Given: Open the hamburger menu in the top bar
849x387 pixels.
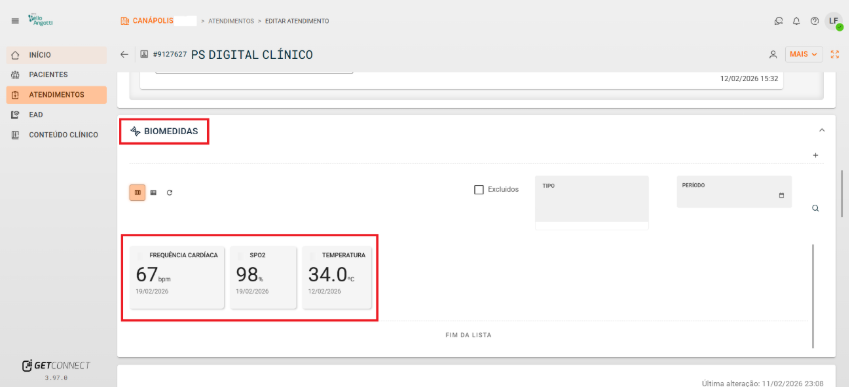Looking at the screenshot, I should point(15,21).
